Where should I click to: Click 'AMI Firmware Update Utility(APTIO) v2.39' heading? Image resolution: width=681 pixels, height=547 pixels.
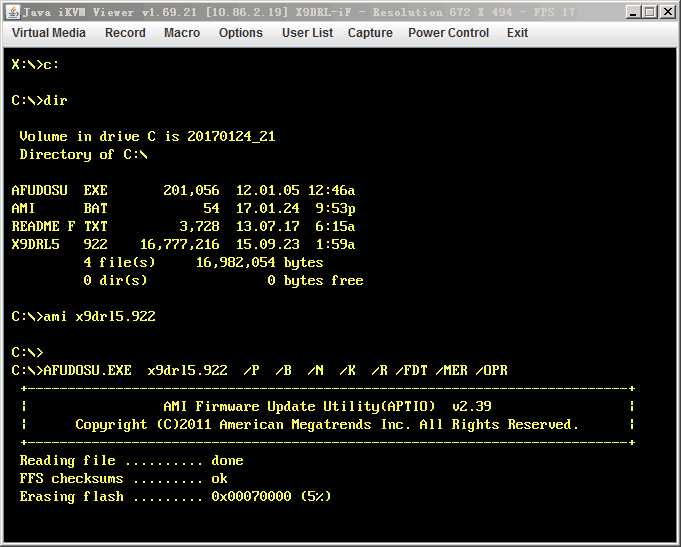(x=327, y=407)
